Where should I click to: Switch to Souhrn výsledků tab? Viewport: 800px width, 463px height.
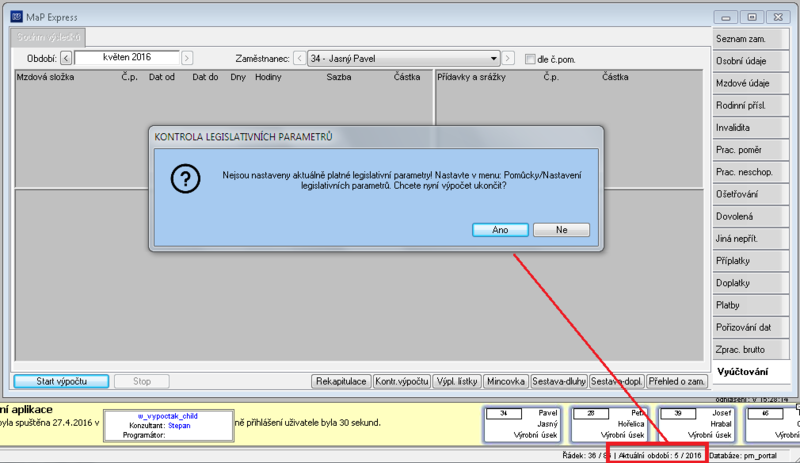(x=48, y=37)
